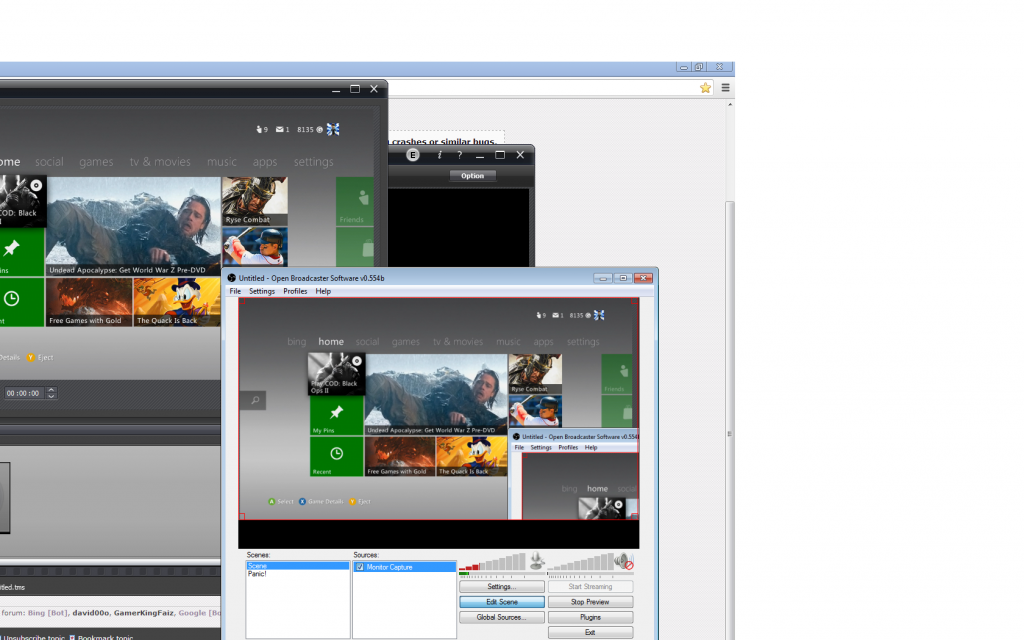Click the circled E icon in capture window
Image resolution: width=1024 pixels, height=640 pixels.
(x=413, y=155)
